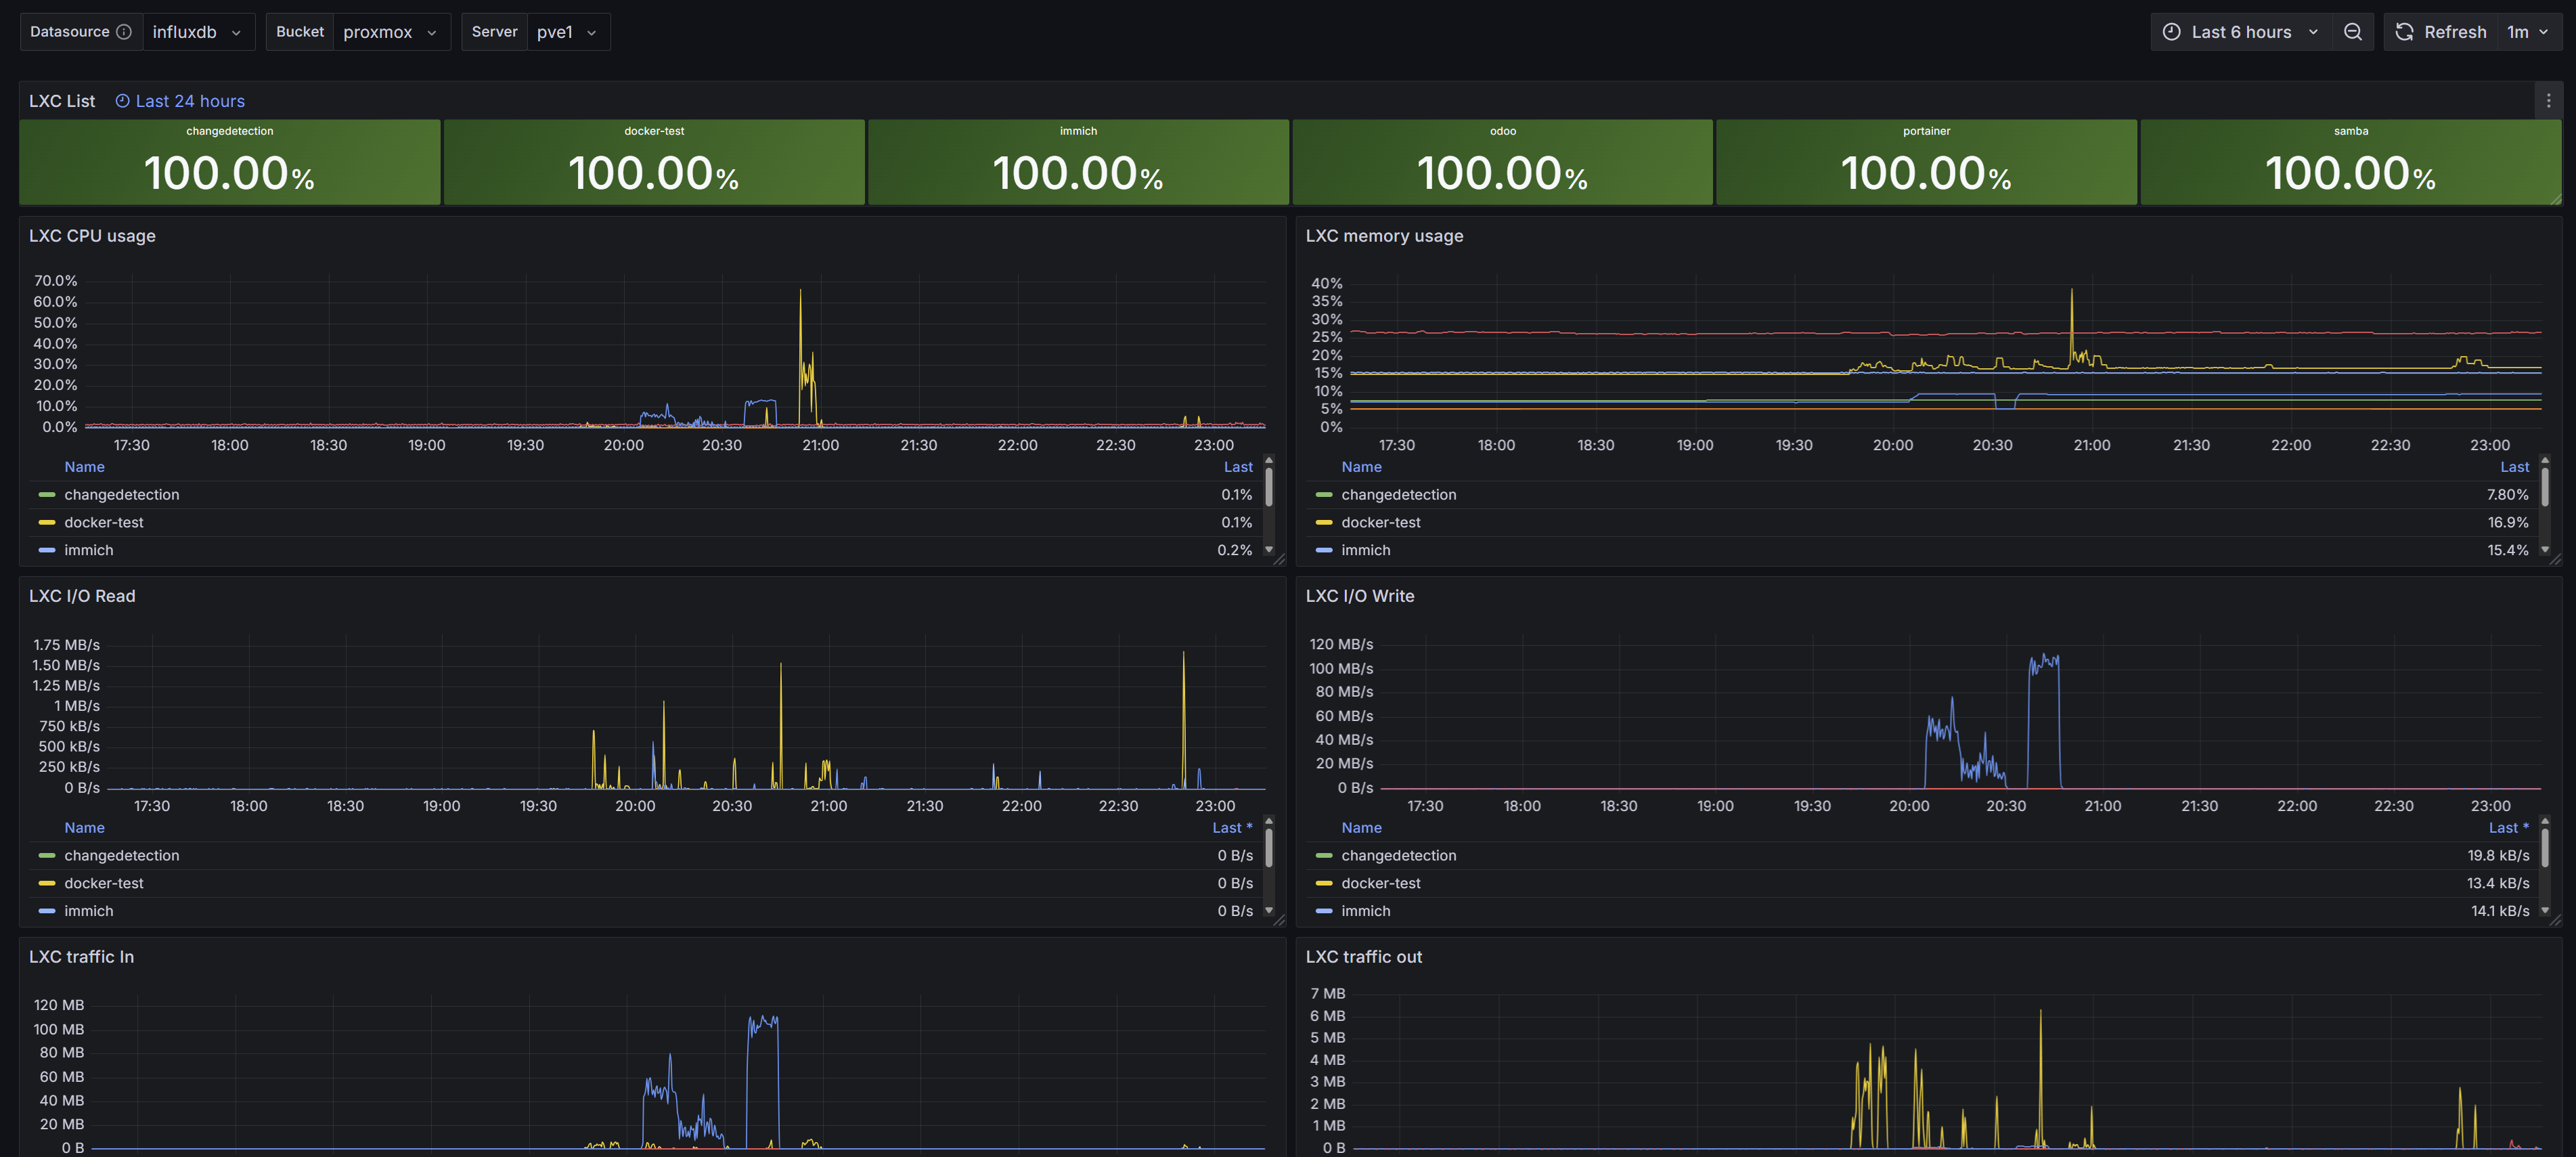Click the Refresh dashboard button

(x=2440, y=32)
